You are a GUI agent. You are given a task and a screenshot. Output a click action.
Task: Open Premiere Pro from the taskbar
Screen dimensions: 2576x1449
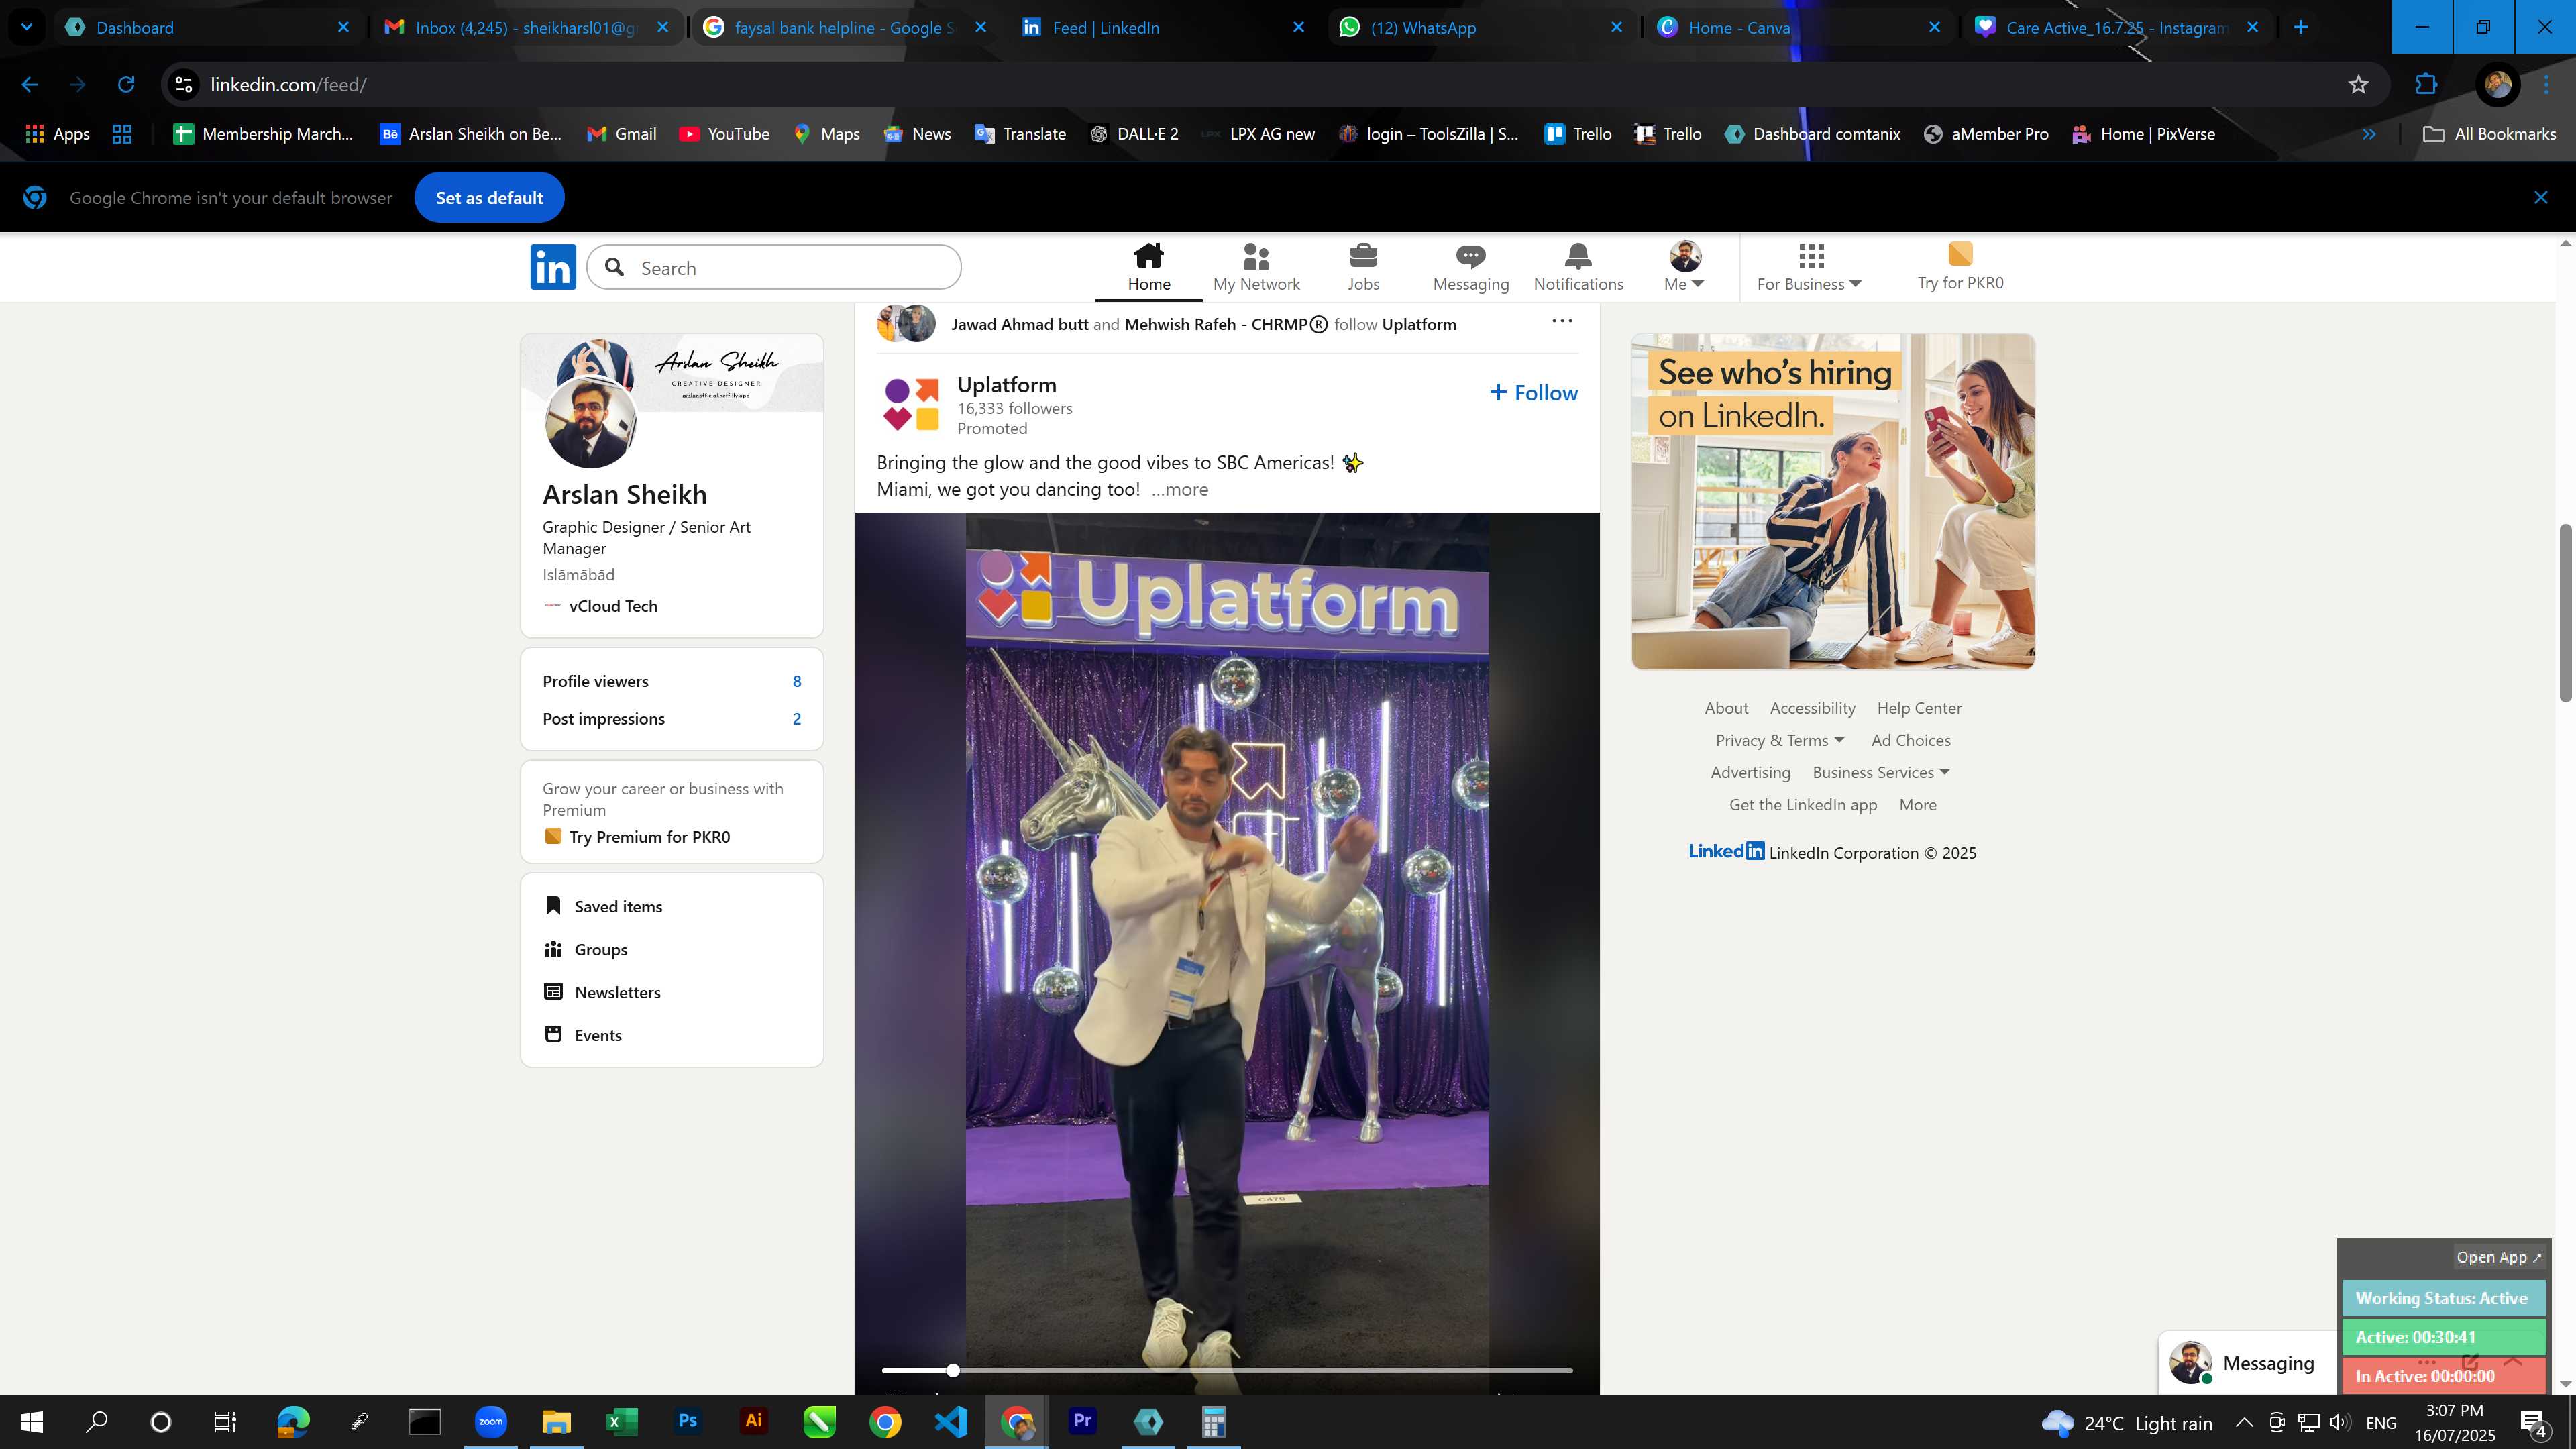(x=1082, y=1421)
